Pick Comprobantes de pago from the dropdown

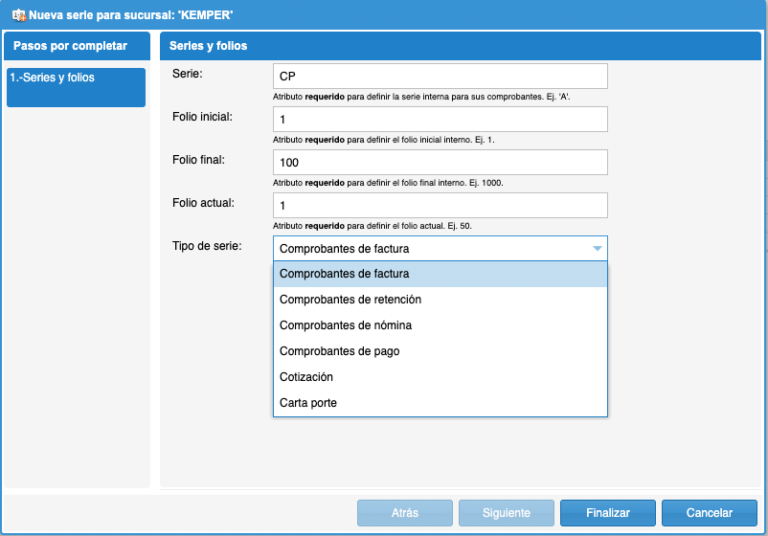pos(440,352)
